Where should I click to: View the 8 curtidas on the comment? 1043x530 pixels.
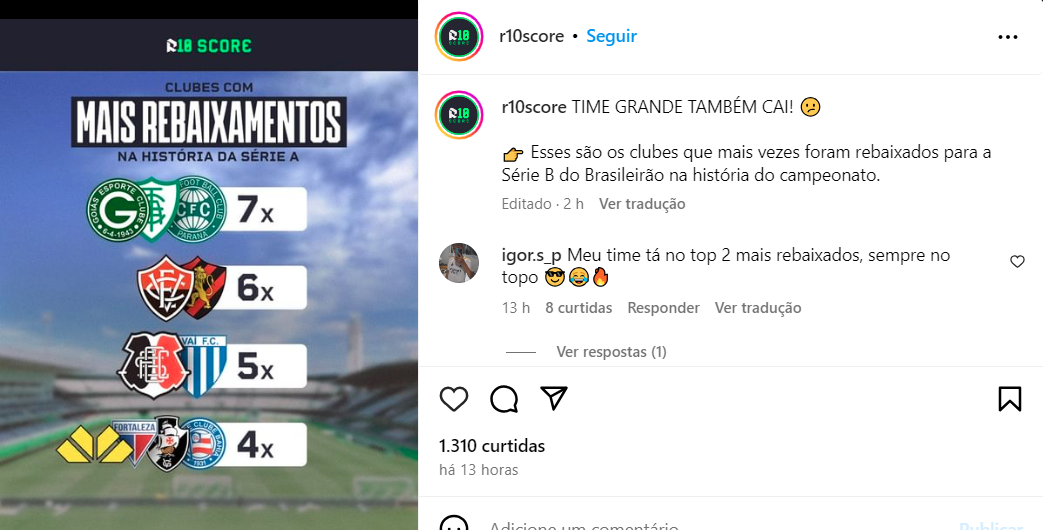579,308
